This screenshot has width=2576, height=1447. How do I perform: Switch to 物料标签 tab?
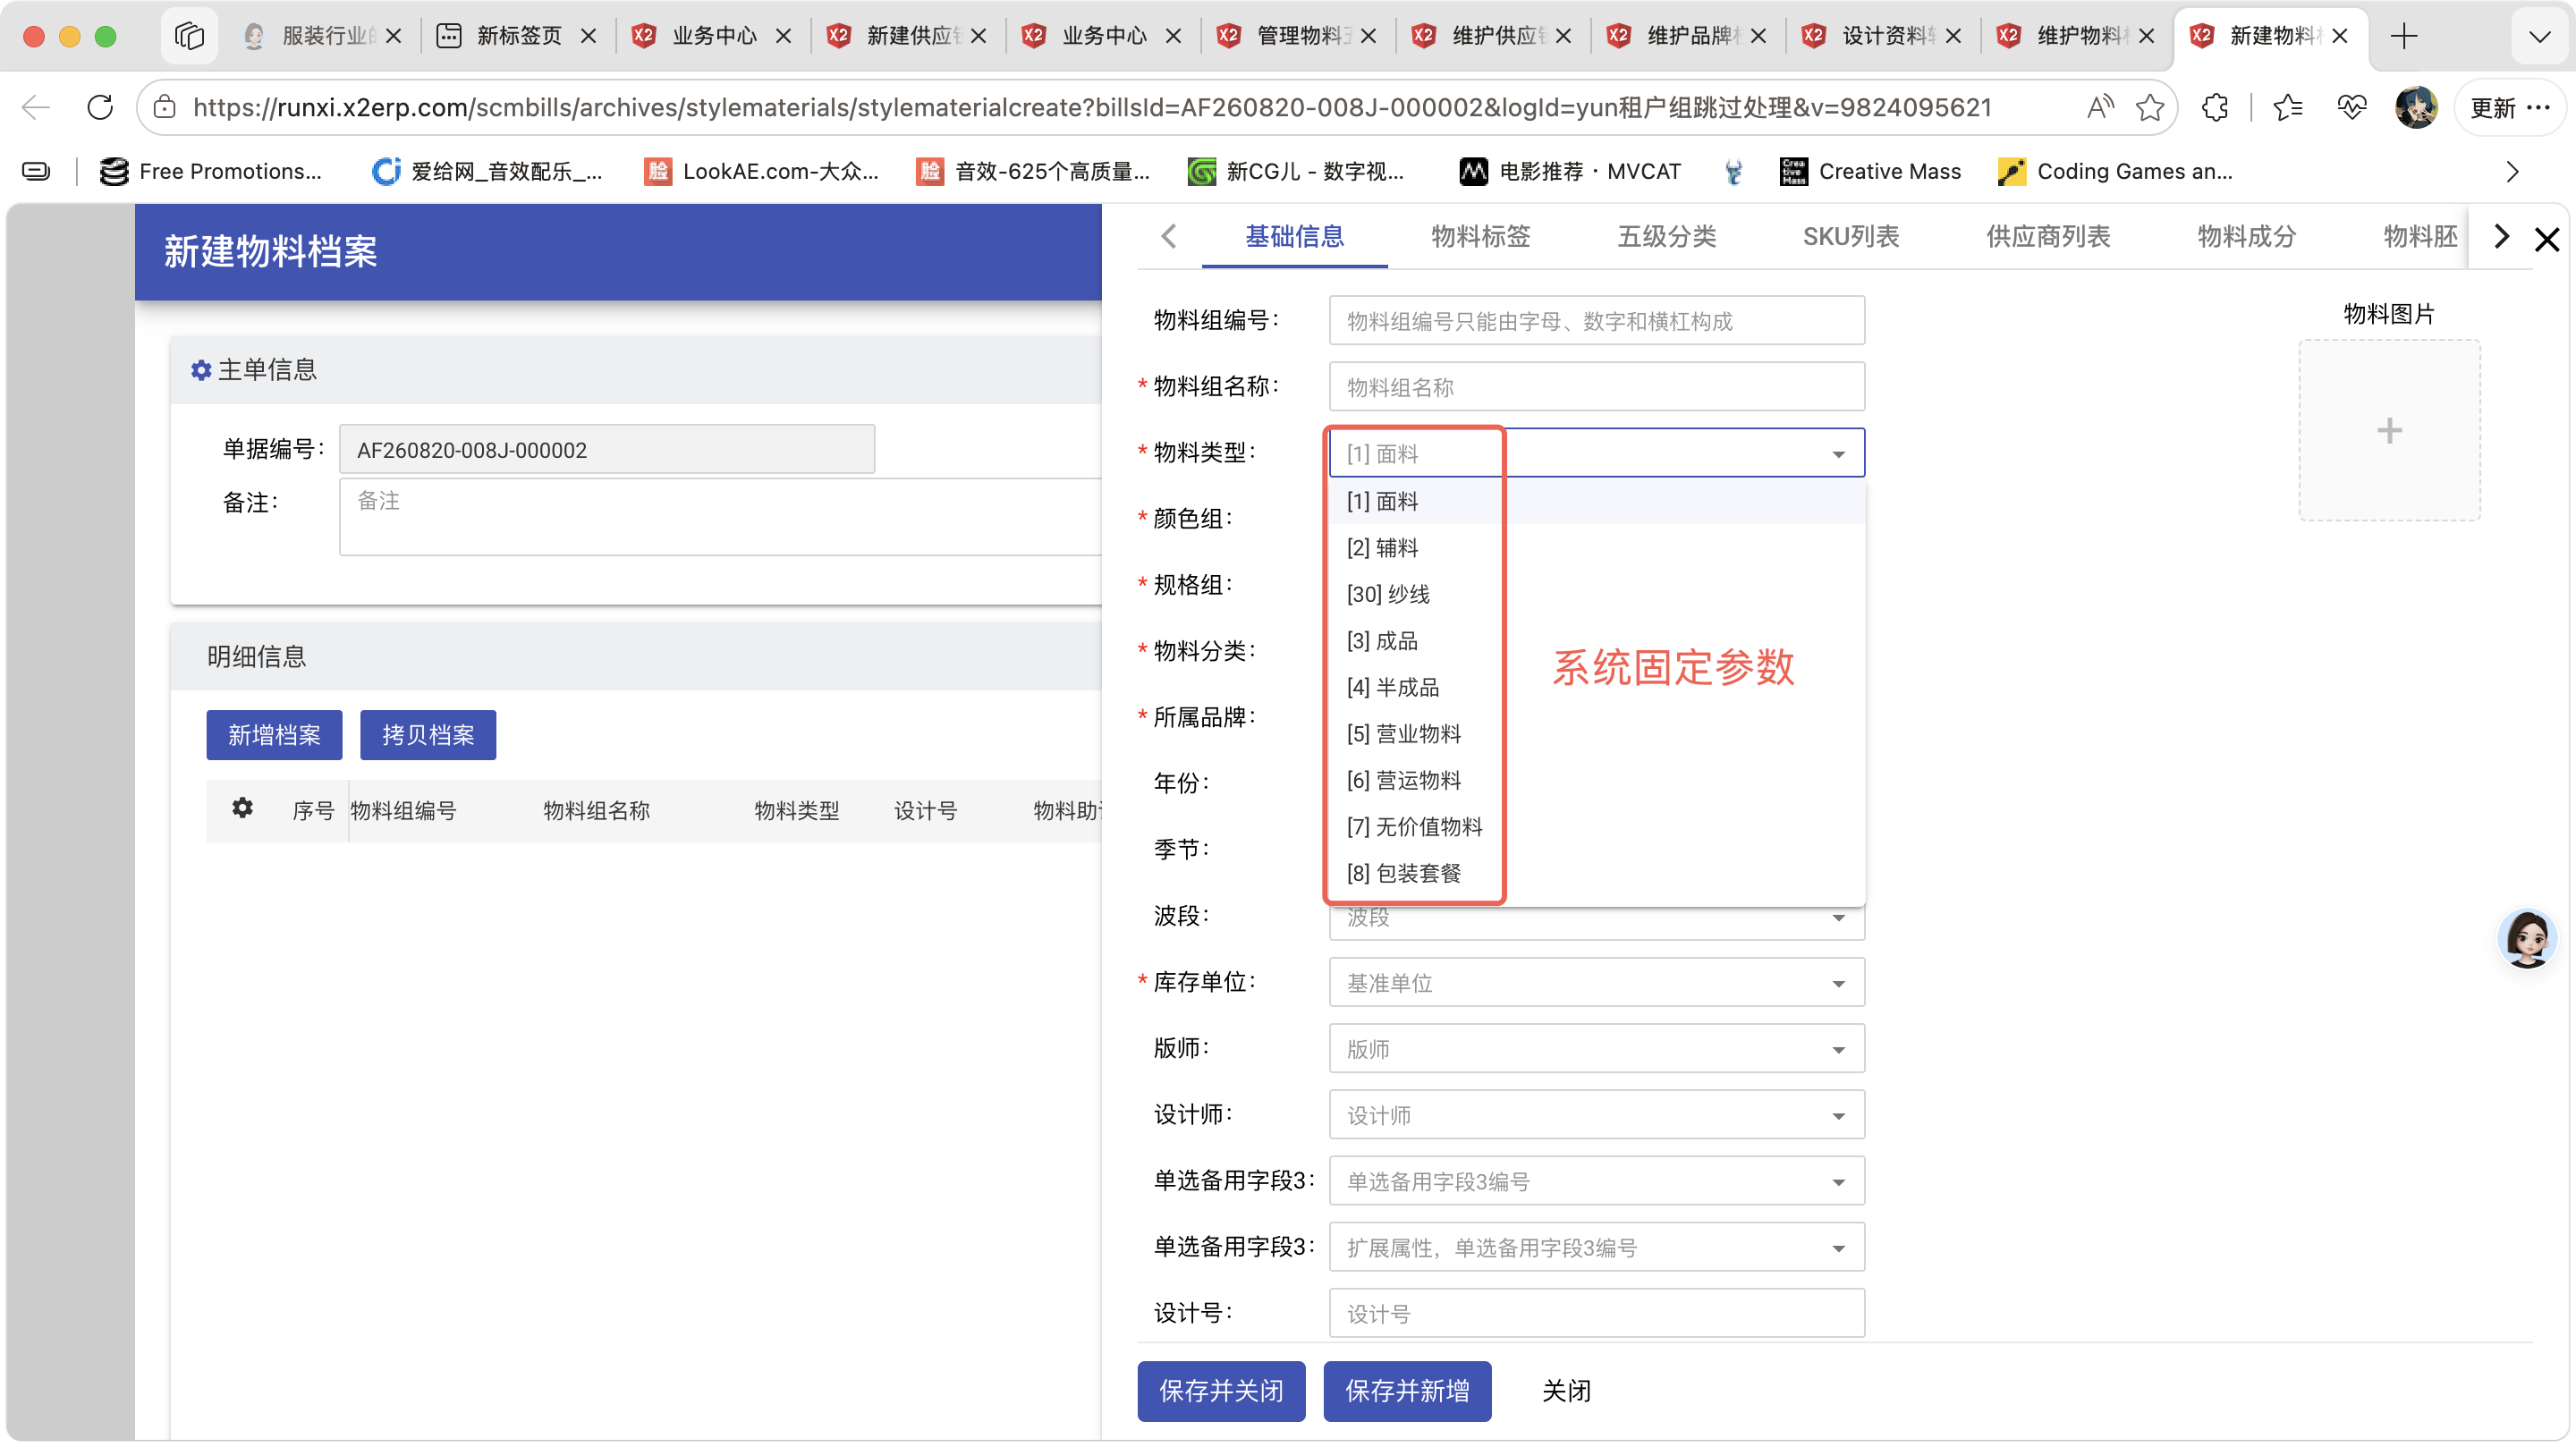point(1480,236)
